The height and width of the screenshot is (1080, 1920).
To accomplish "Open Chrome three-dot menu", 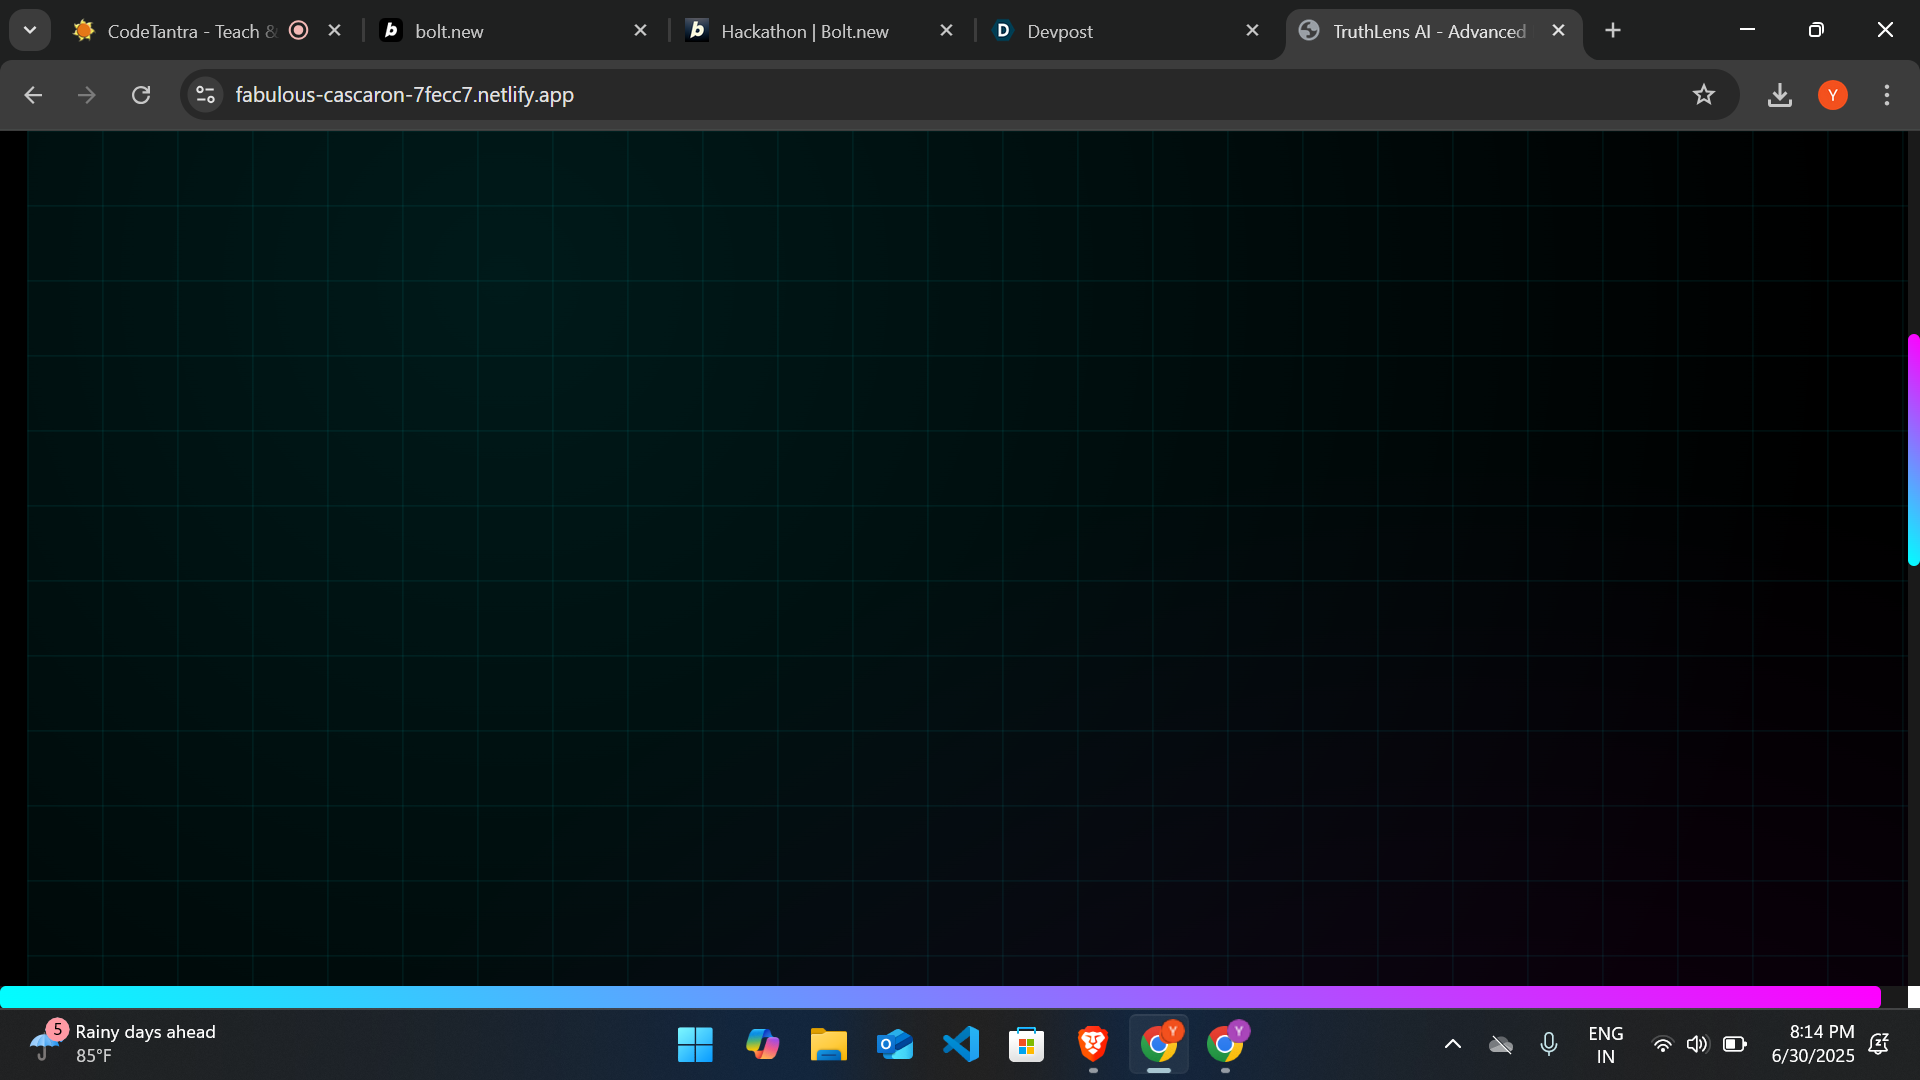I will point(1886,95).
